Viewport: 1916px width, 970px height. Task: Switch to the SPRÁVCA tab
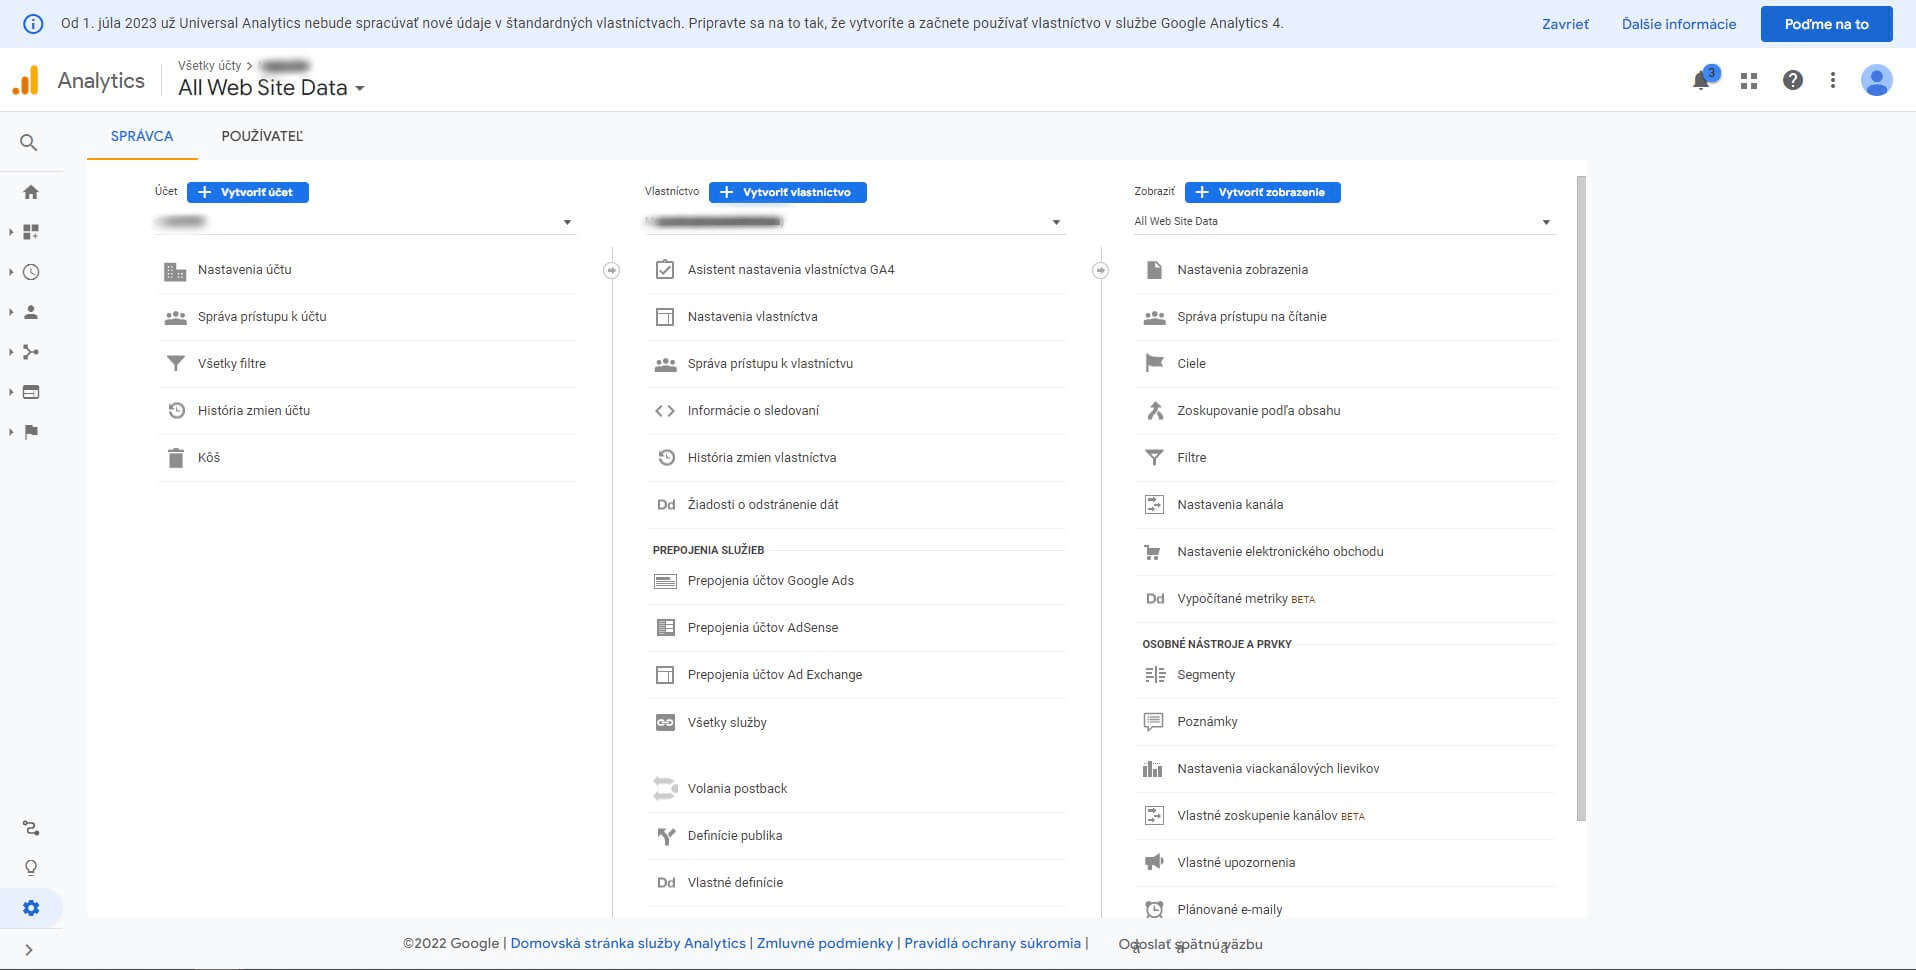click(x=142, y=136)
